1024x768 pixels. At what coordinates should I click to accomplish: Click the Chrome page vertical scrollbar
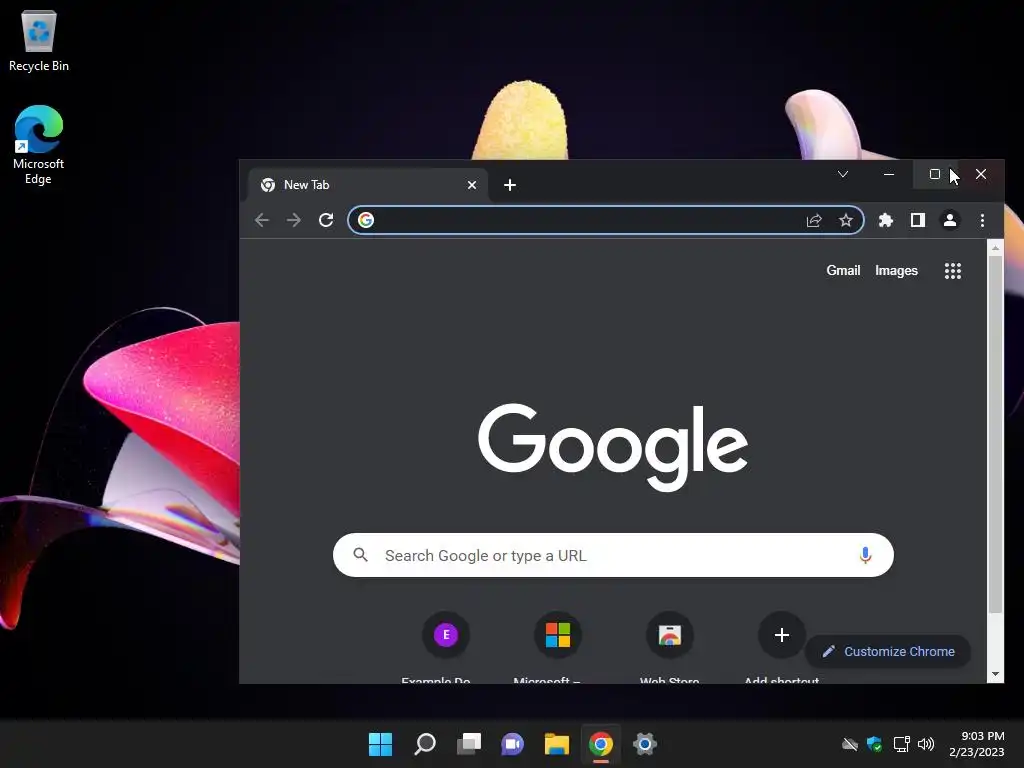coord(995,434)
